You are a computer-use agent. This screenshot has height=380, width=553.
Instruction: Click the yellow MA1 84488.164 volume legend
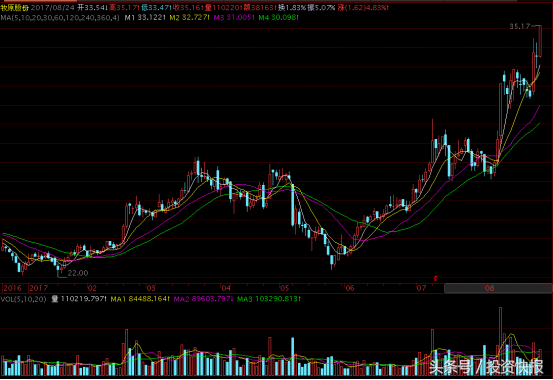pos(140,299)
